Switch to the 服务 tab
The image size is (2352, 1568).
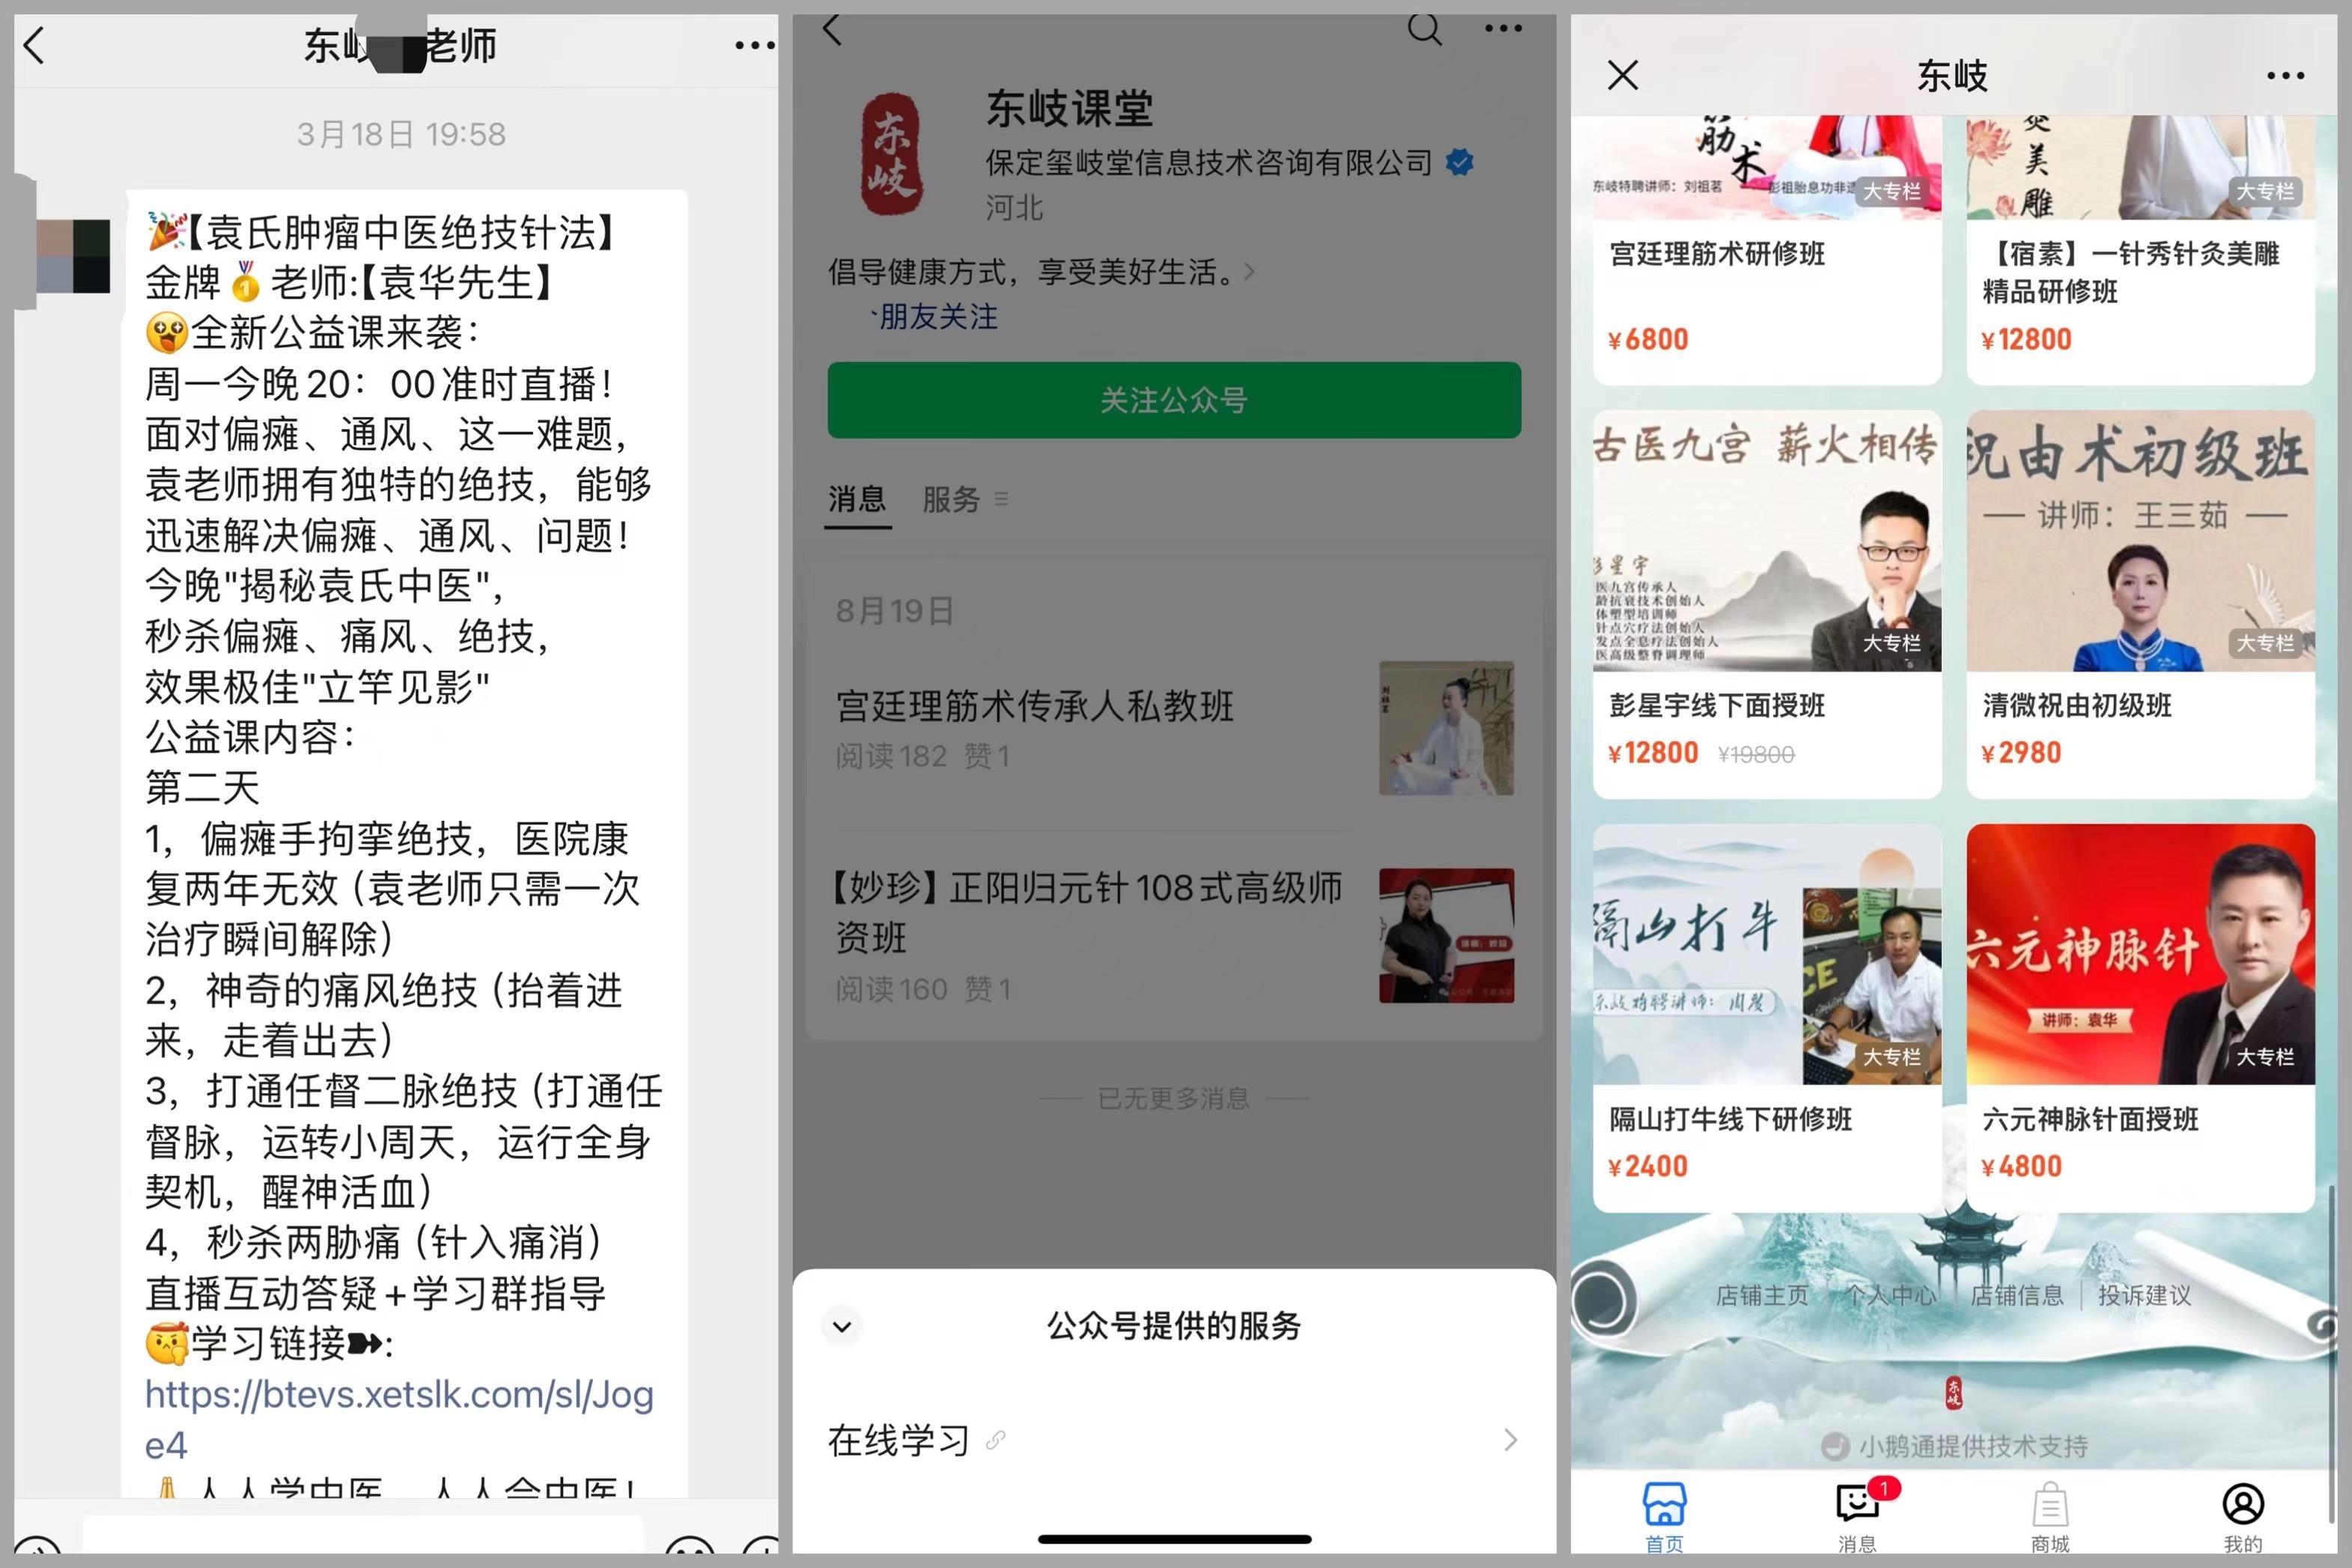(x=951, y=499)
